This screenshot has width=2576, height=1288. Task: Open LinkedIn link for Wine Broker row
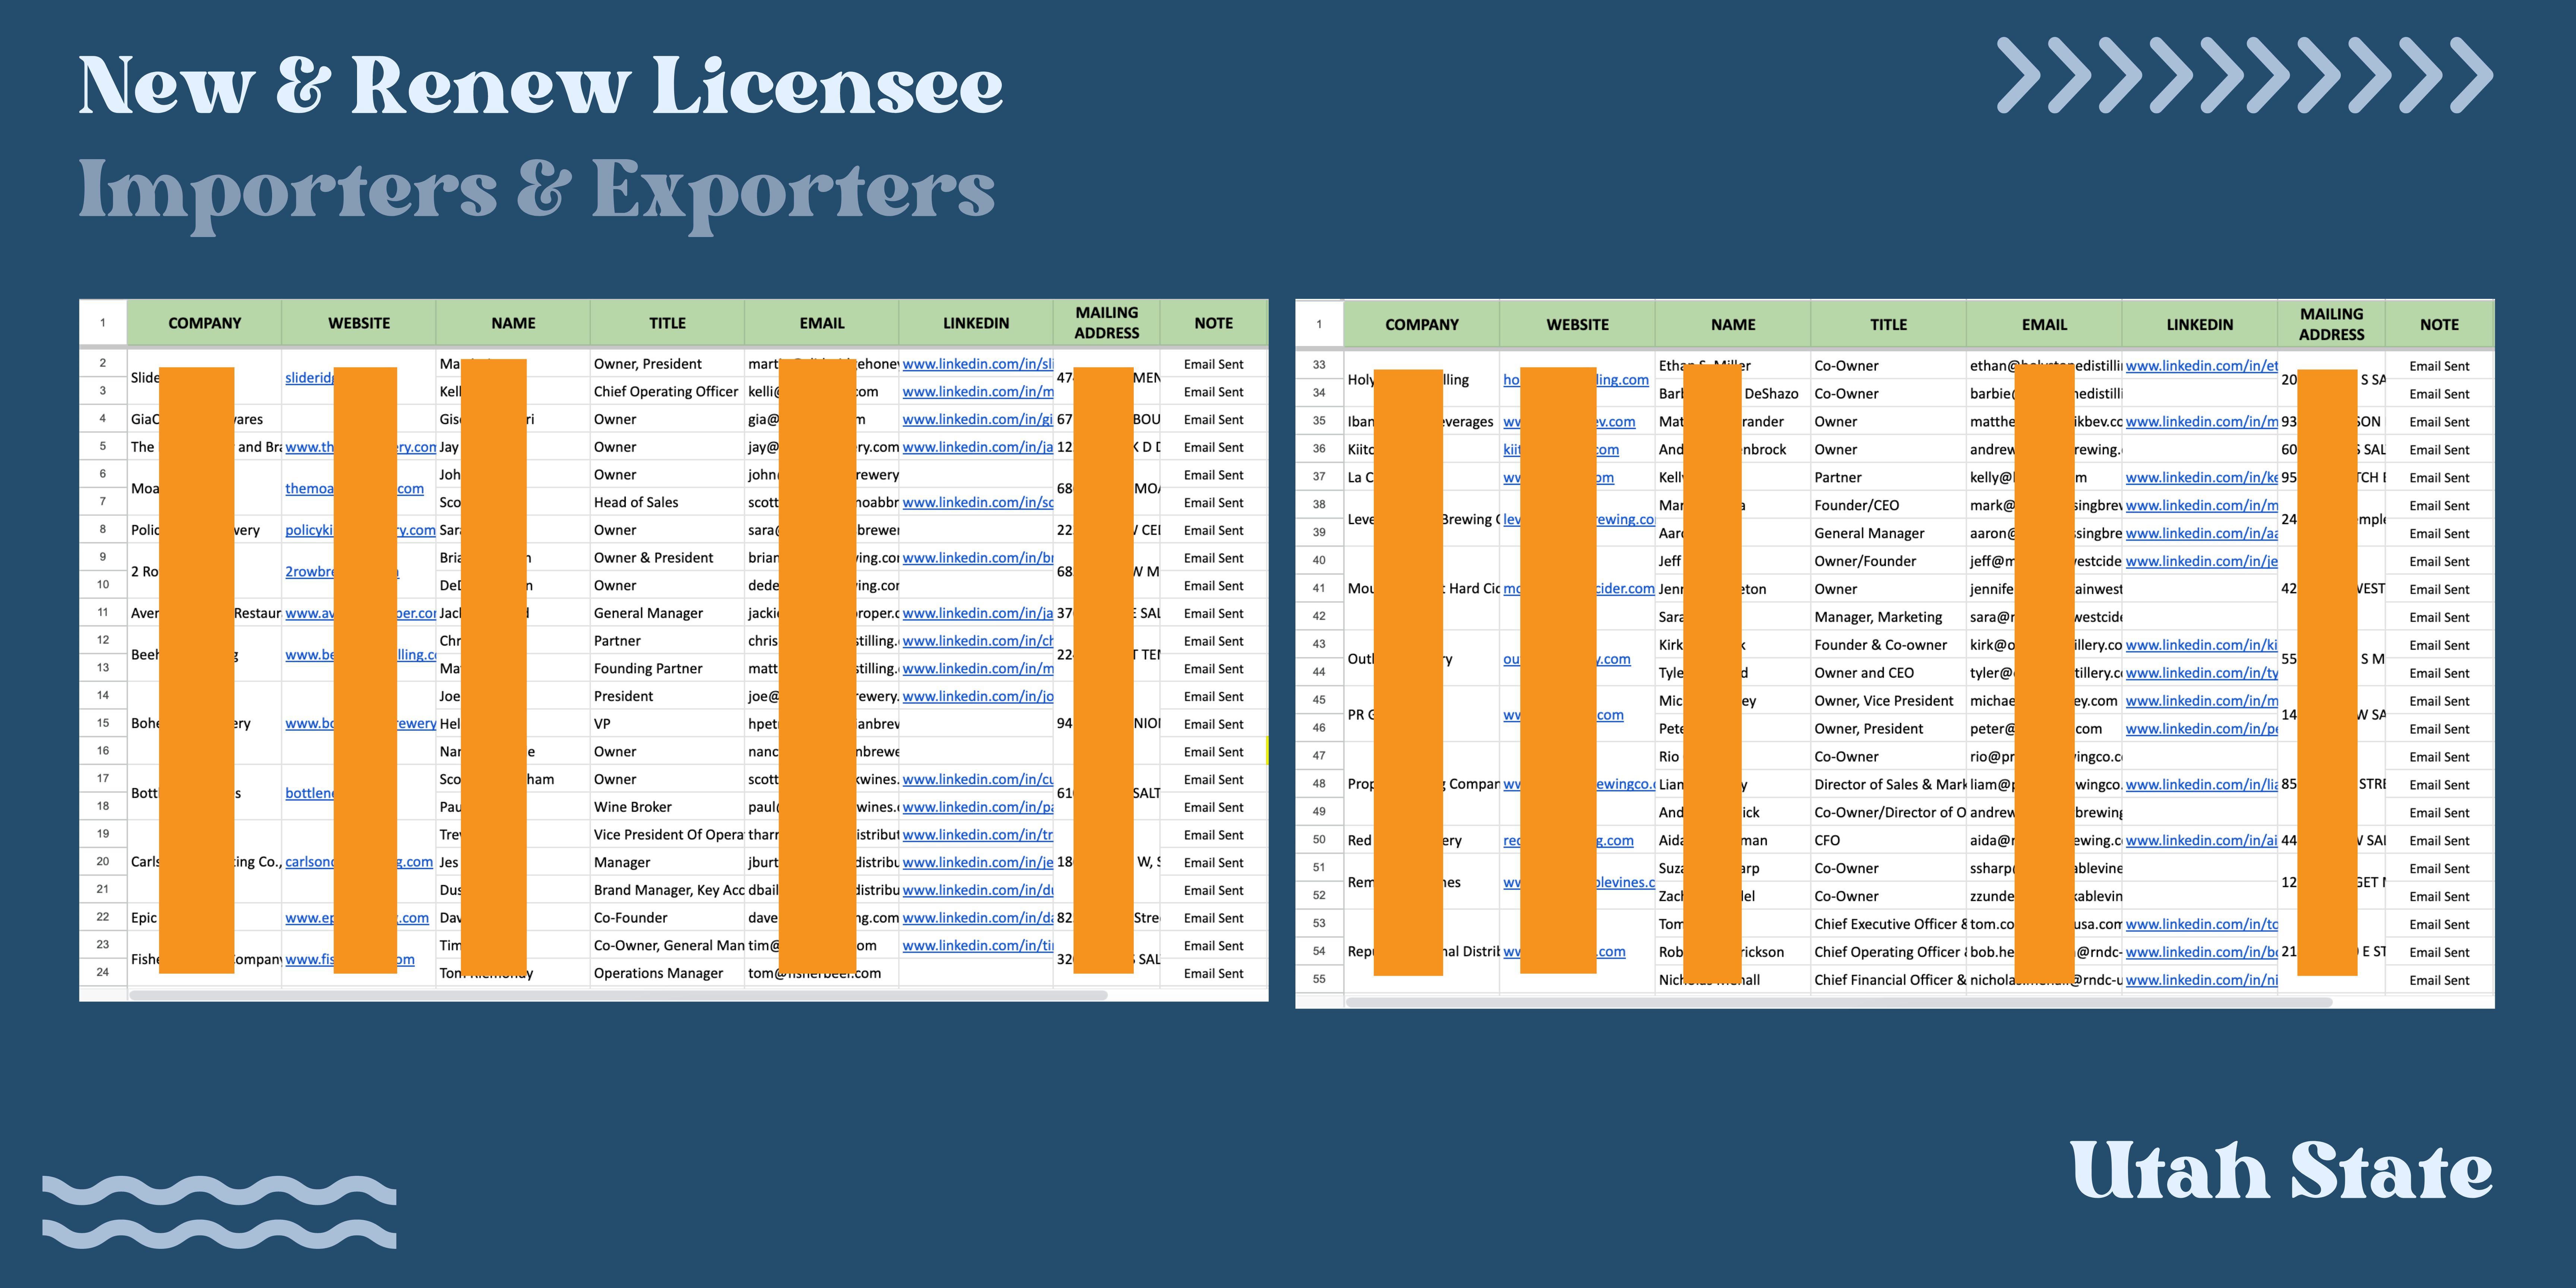[977, 807]
